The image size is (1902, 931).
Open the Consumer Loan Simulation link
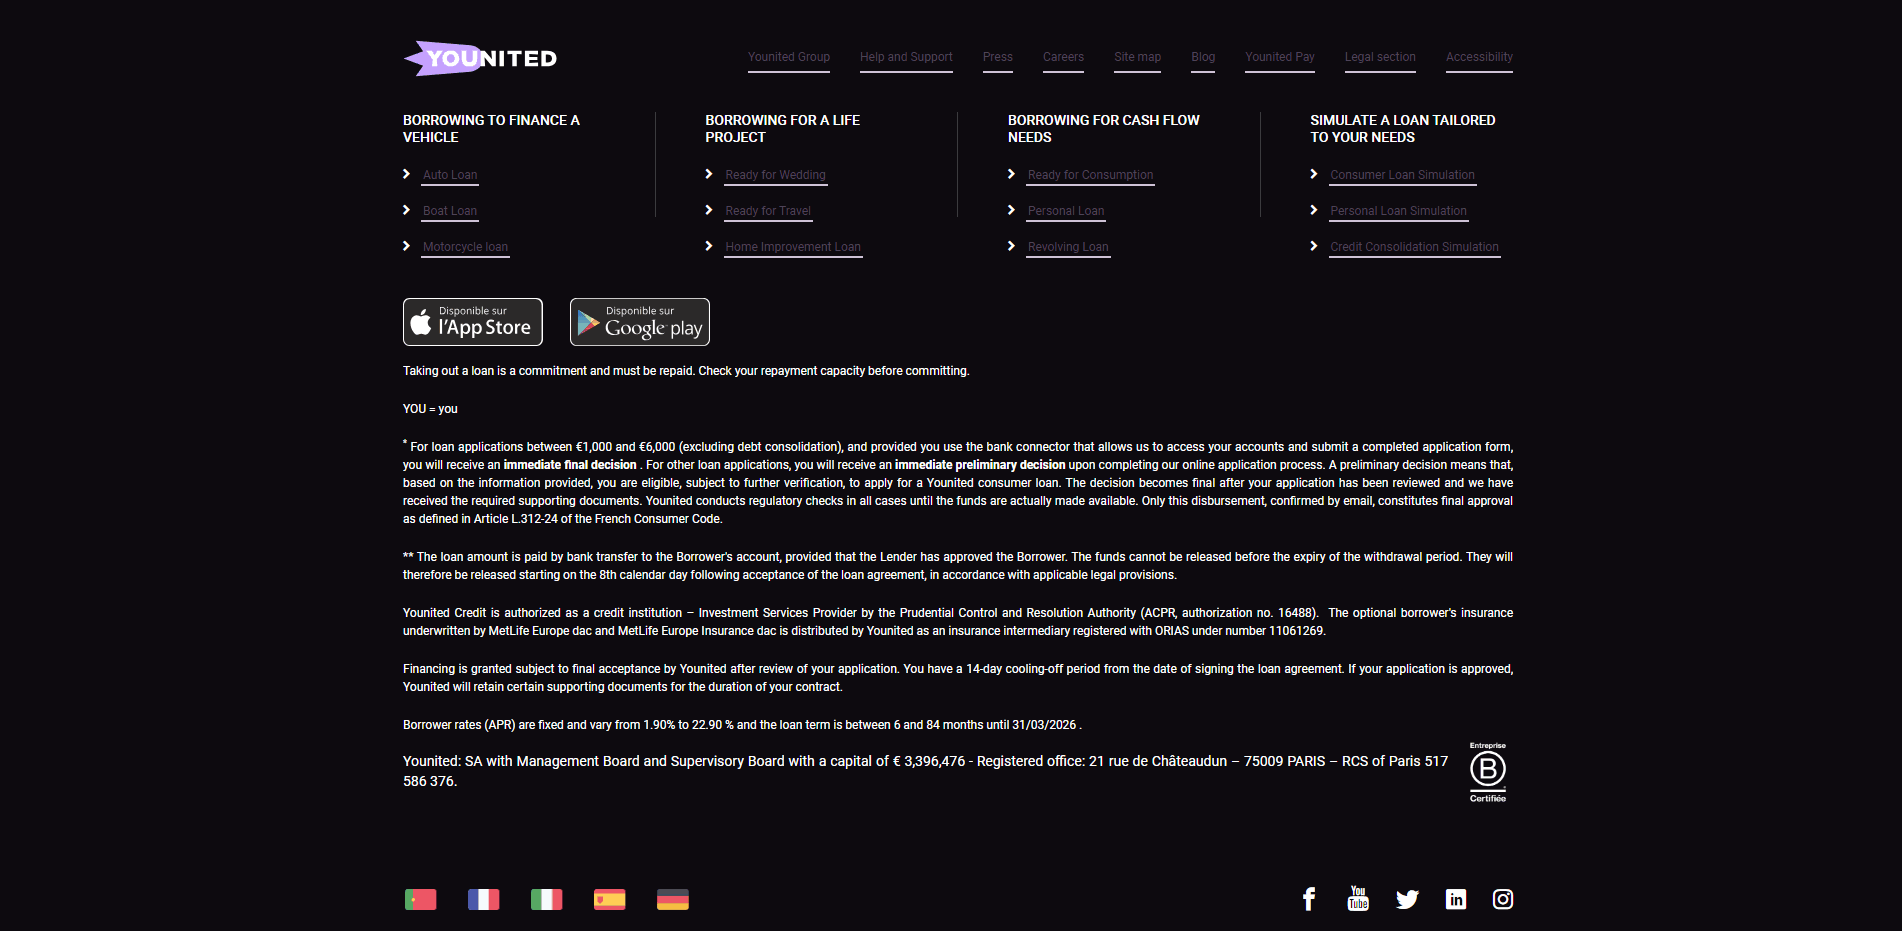tap(1402, 175)
